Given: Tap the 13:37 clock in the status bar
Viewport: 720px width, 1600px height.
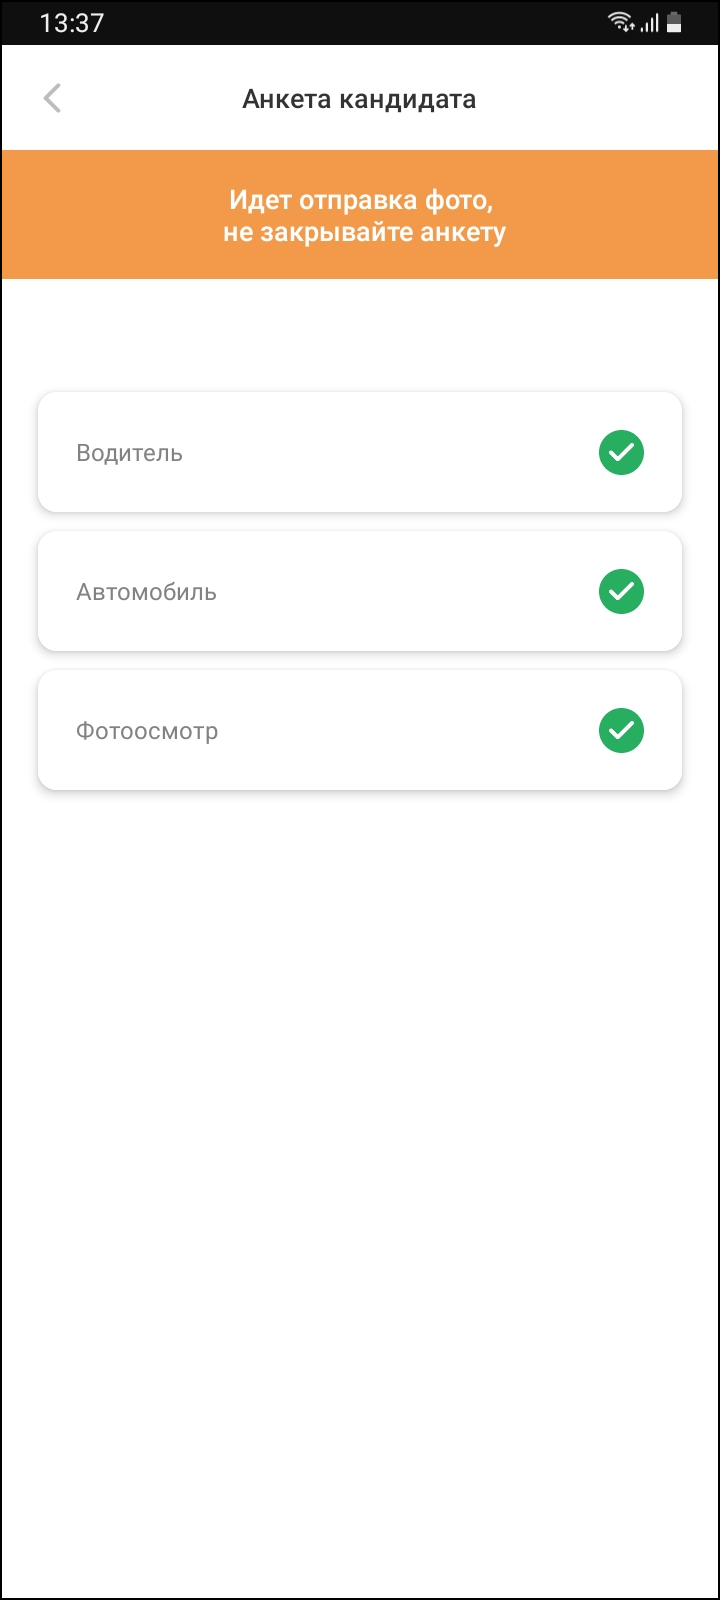Looking at the screenshot, I should tap(71, 22).
